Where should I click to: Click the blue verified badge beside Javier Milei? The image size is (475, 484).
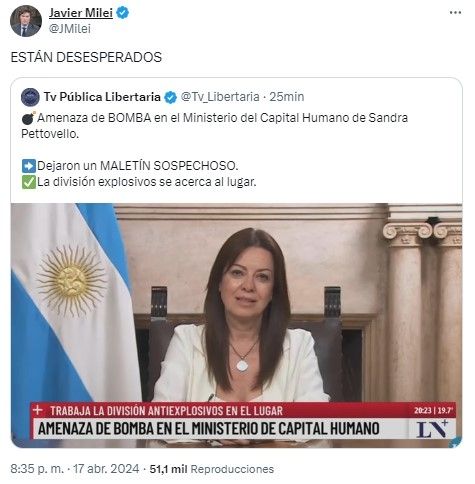pyautogui.click(x=123, y=13)
